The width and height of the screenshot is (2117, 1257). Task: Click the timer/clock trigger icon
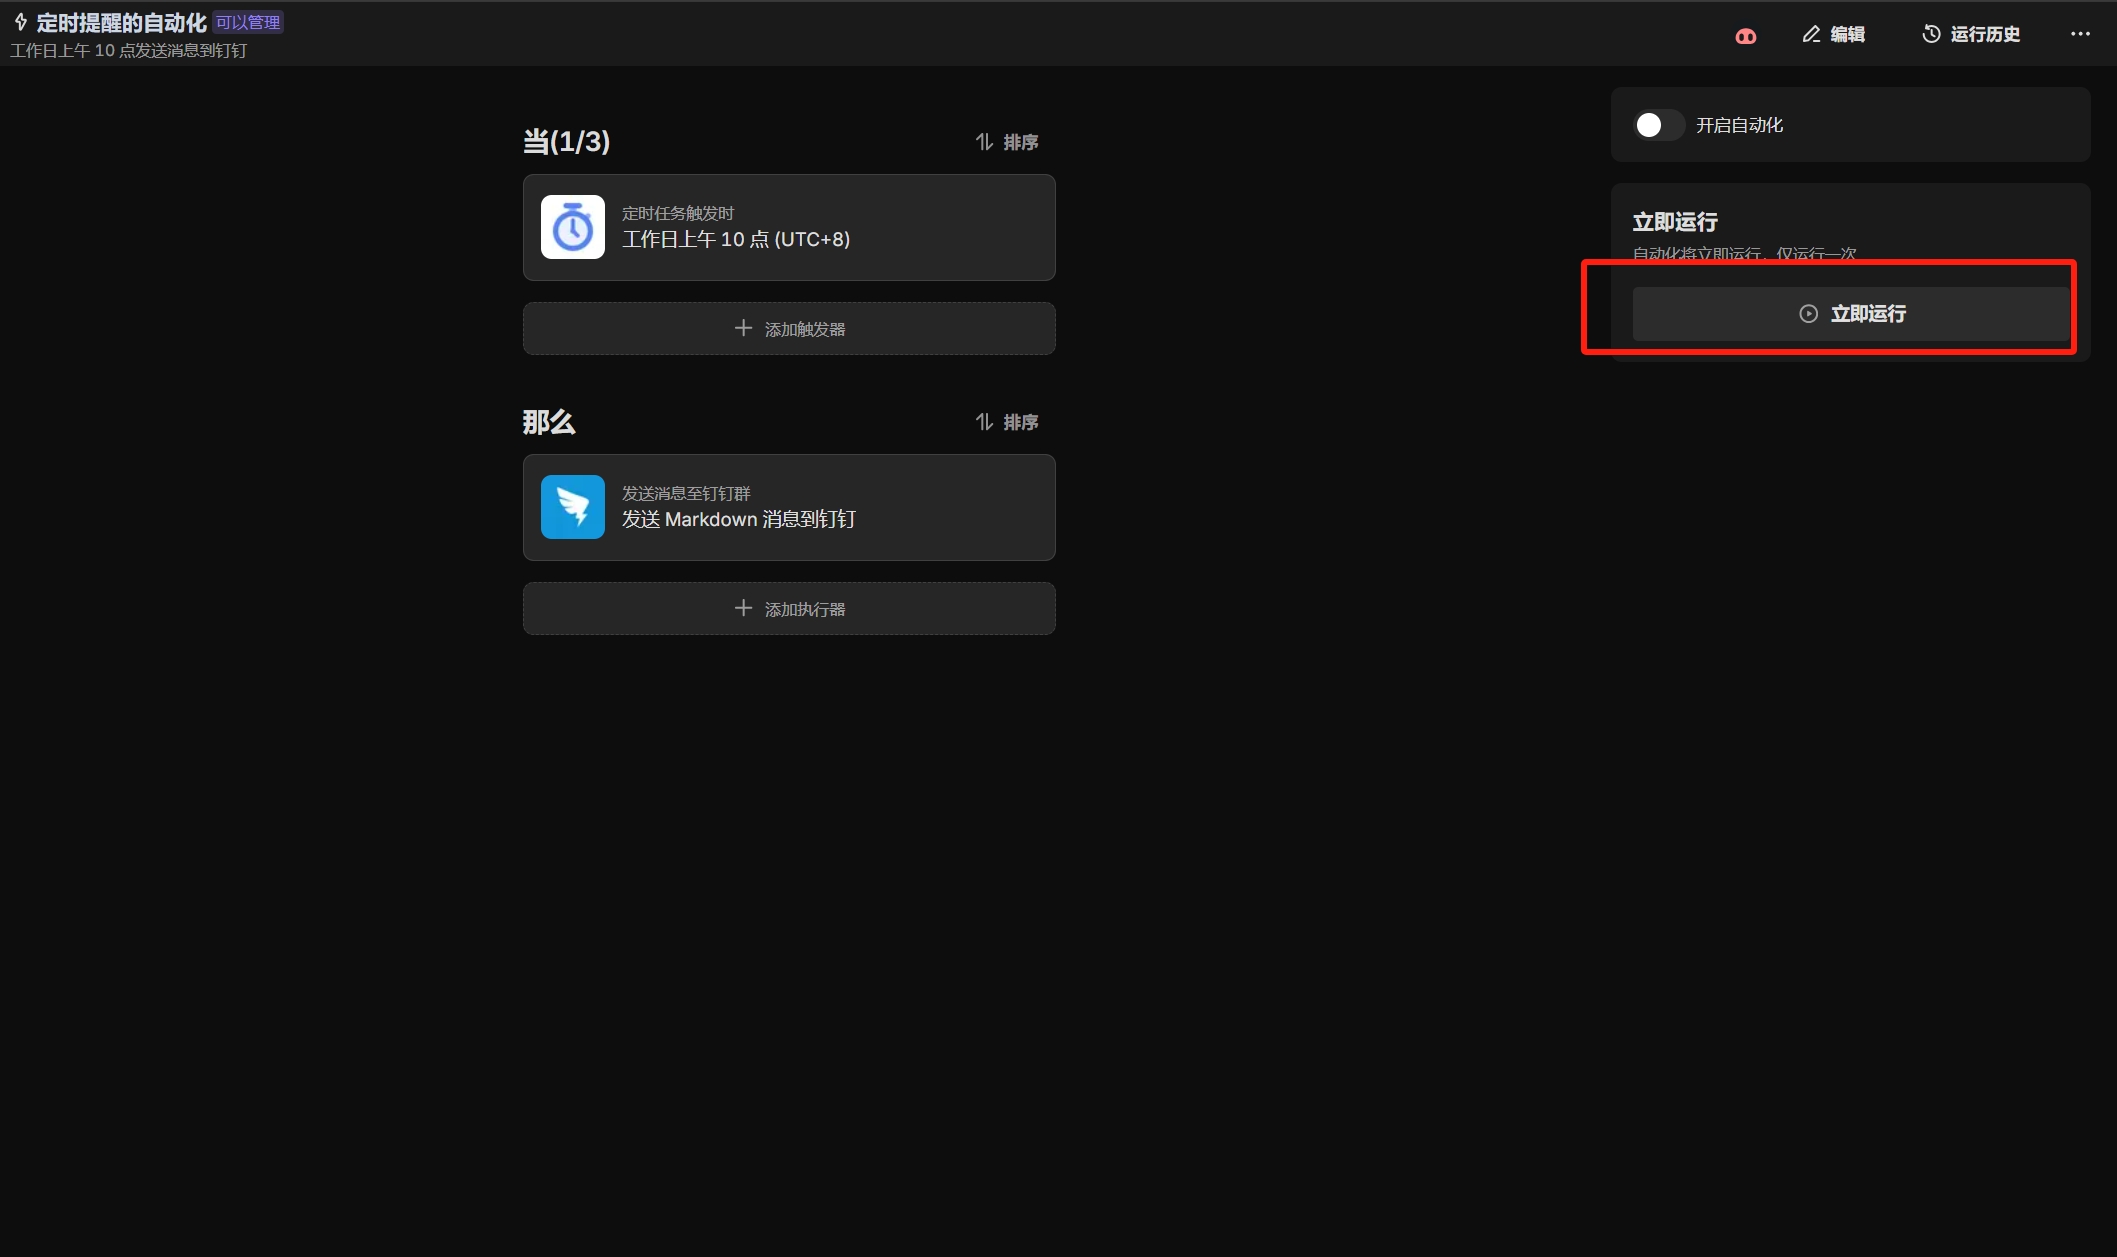tap(572, 226)
